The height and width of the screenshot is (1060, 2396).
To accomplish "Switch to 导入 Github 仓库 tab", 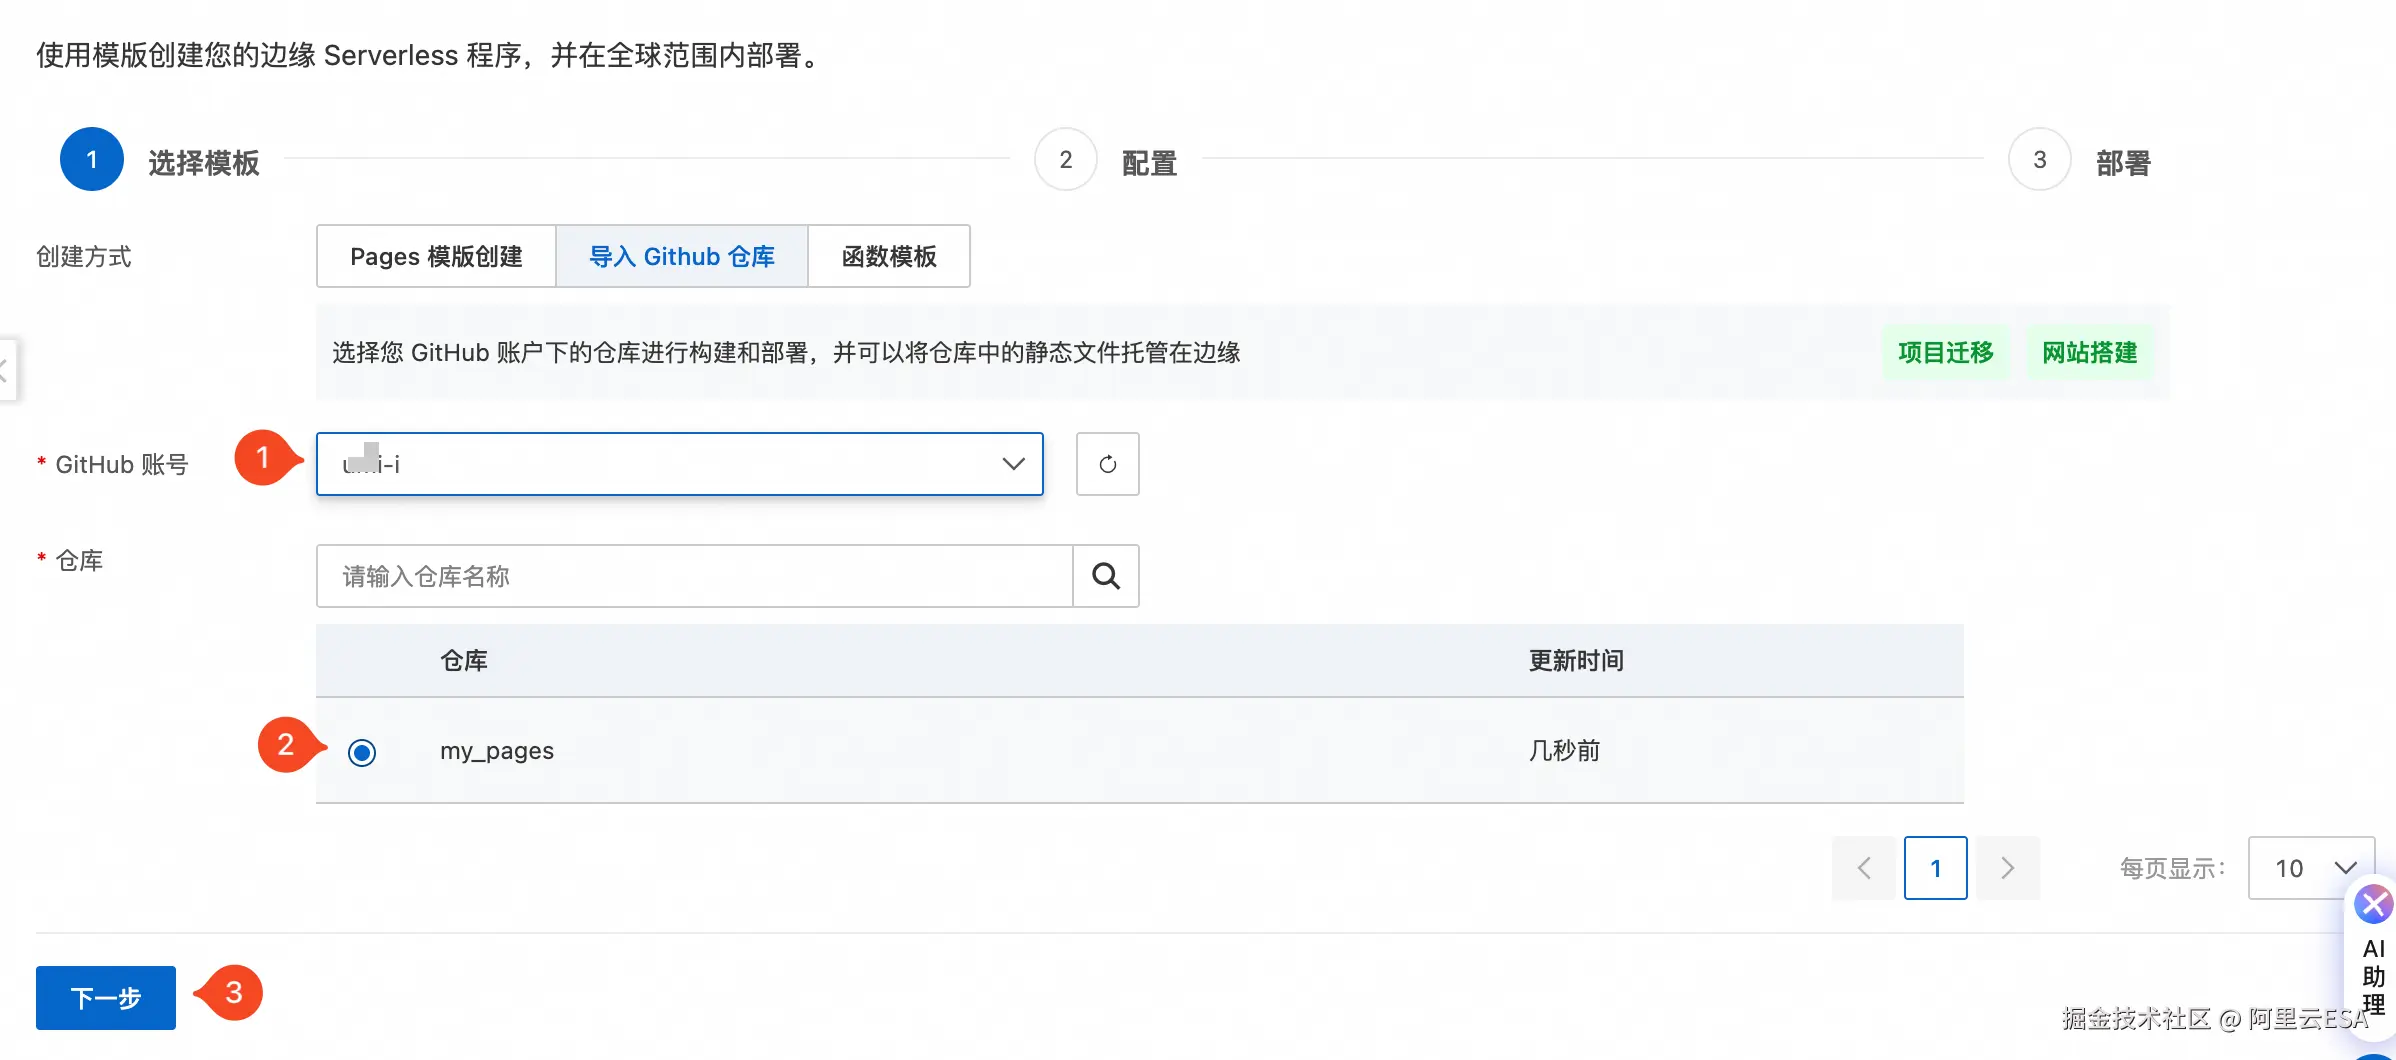I will click(x=682, y=256).
